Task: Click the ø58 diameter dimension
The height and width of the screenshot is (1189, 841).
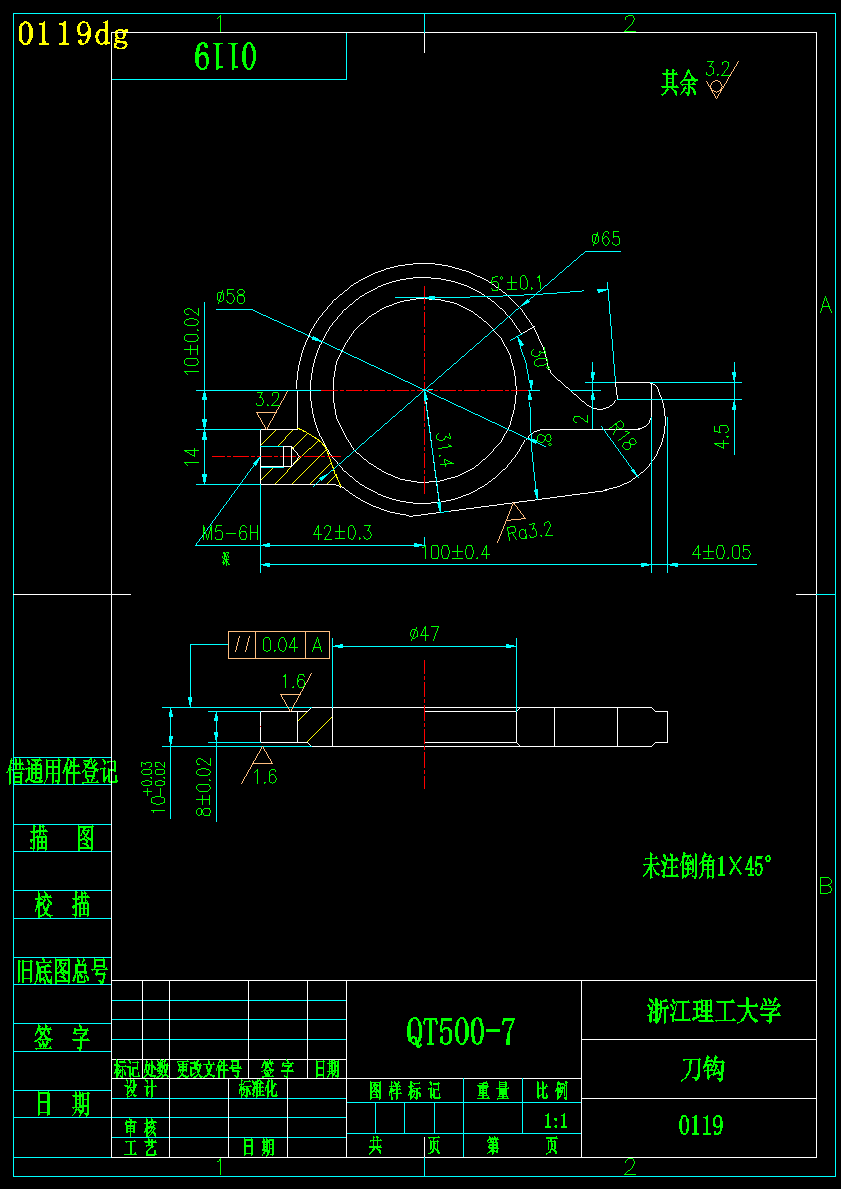Action: [x=231, y=296]
